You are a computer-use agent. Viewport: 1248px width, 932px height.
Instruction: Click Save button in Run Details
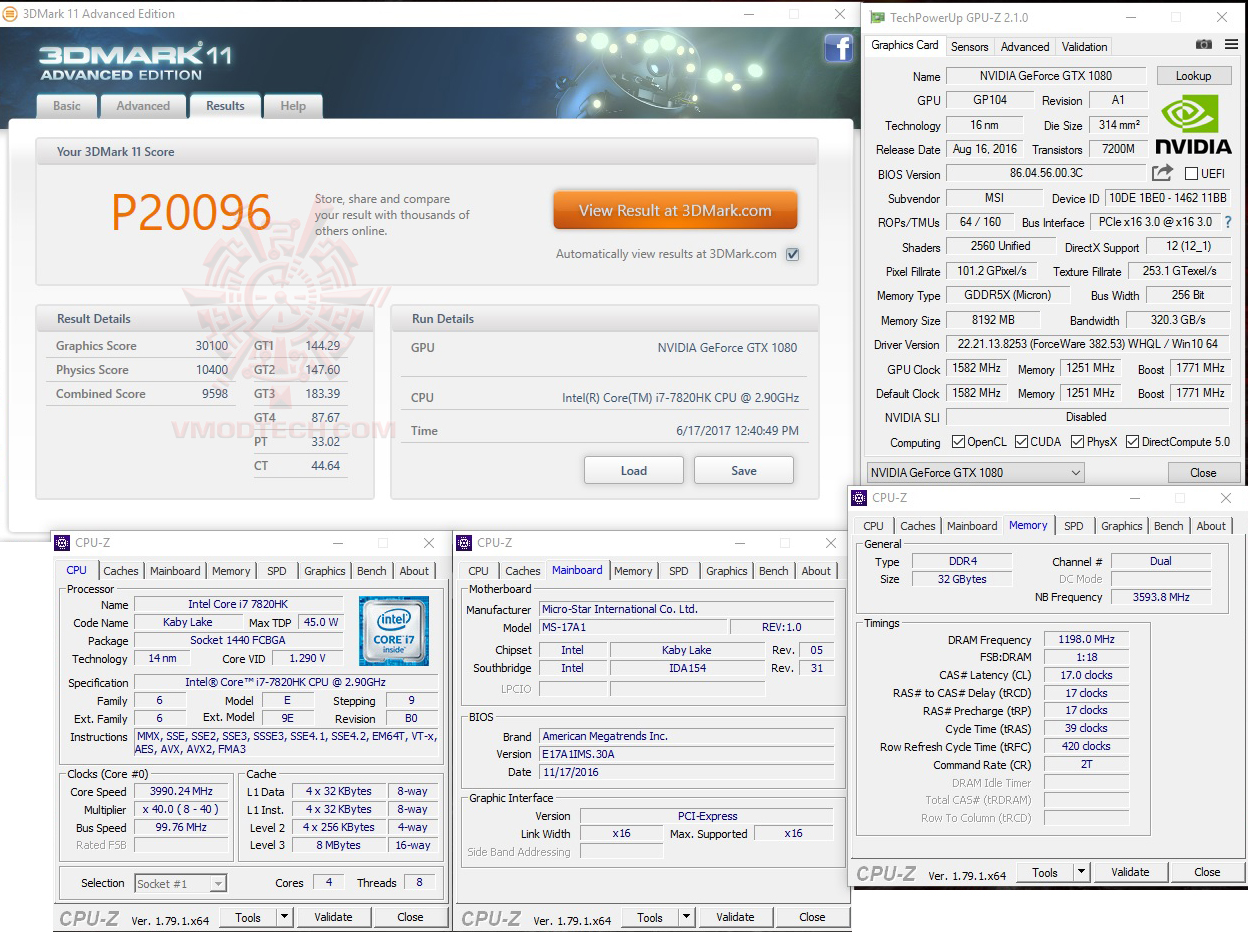pos(744,470)
